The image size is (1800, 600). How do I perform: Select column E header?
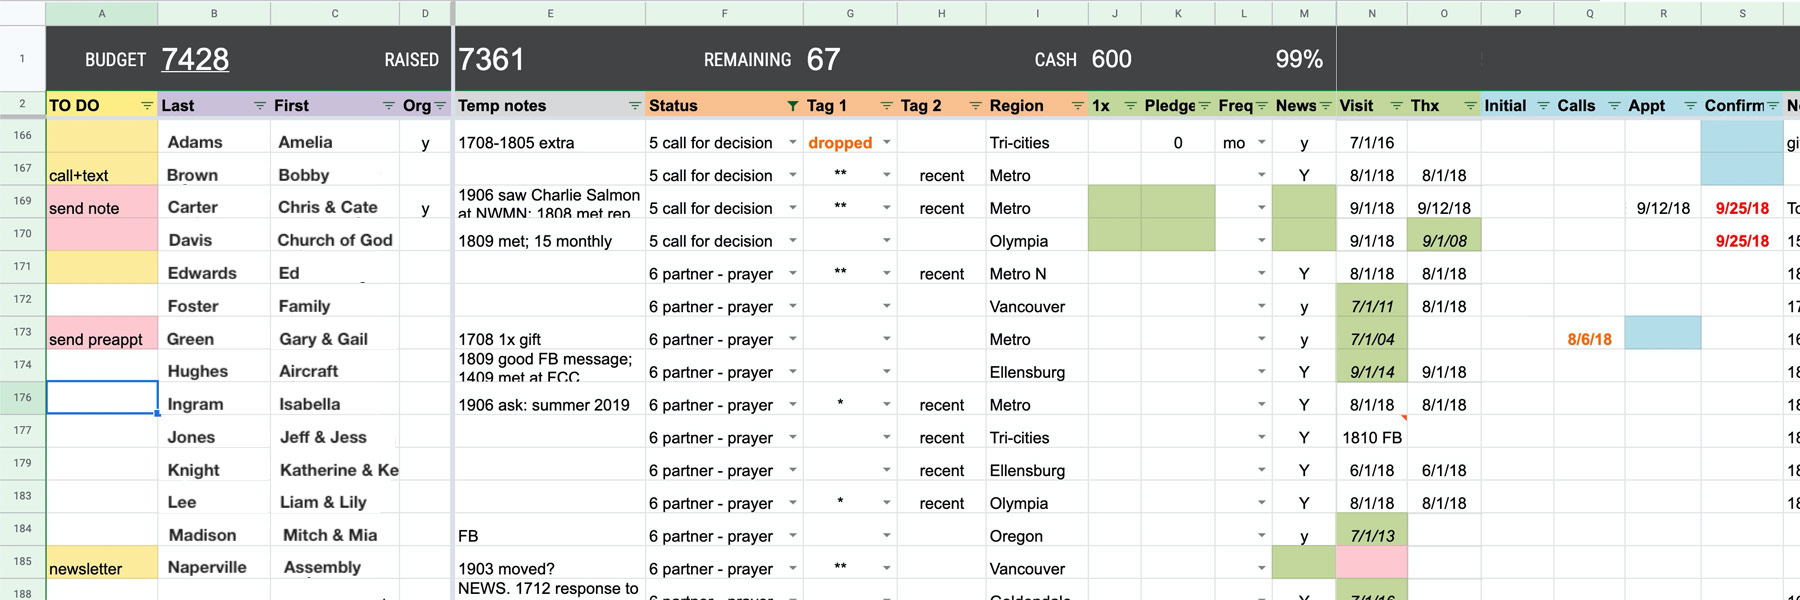point(550,13)
